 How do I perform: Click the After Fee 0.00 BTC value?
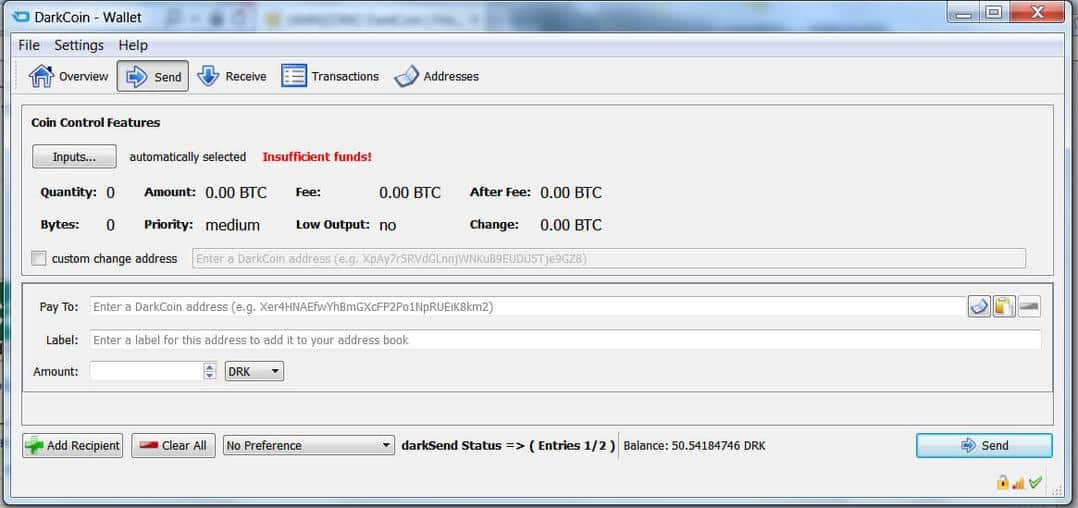pyautogui.click(x=571, y=193)
